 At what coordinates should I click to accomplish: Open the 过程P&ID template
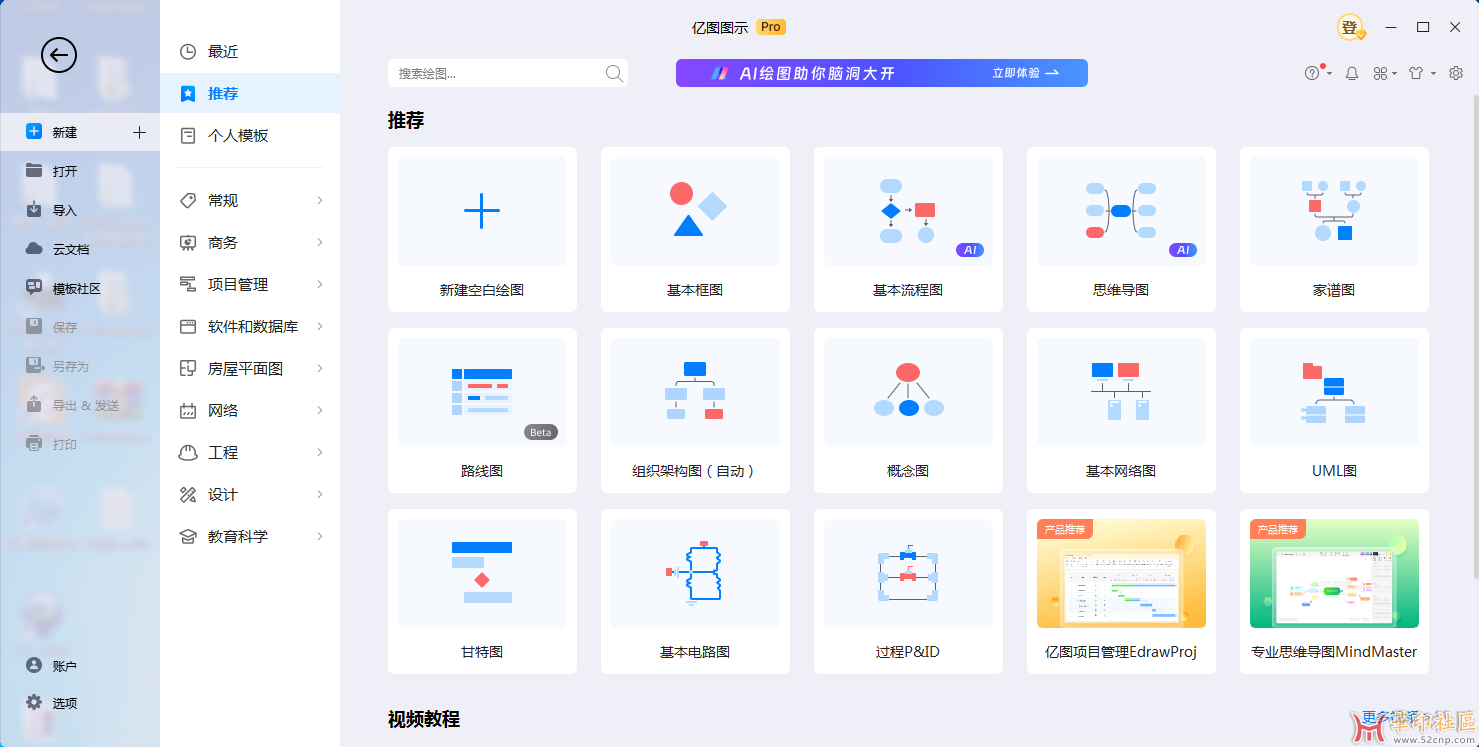(908, 592)
